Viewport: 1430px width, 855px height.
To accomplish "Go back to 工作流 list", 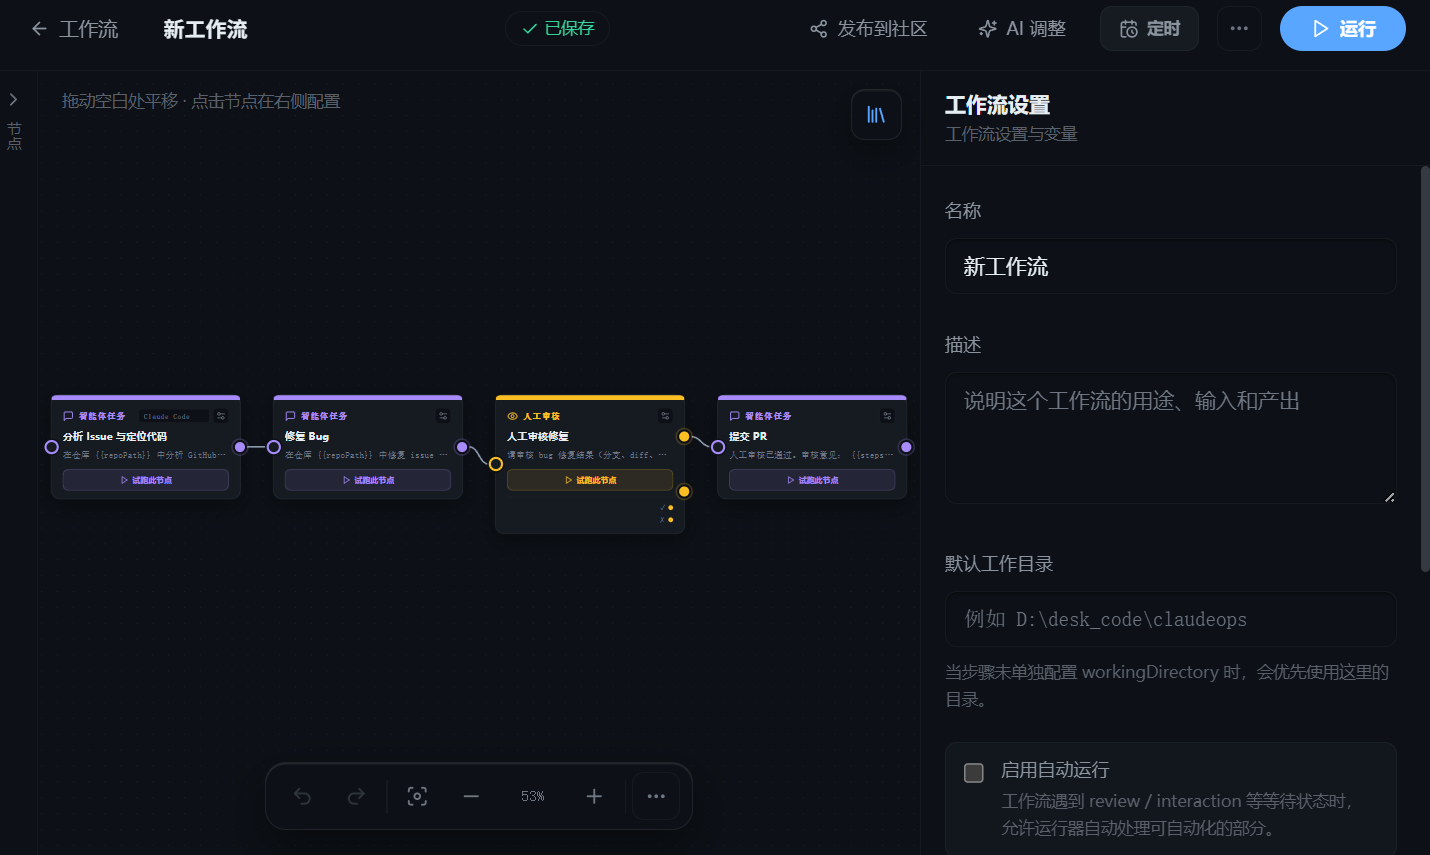I will (75, 29).
